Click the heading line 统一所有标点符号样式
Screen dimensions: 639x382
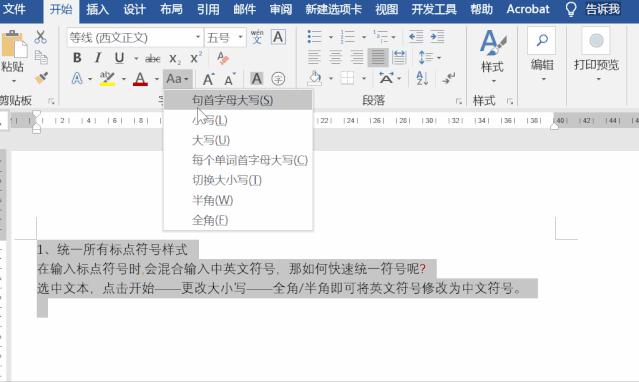(x=122, y=250)
